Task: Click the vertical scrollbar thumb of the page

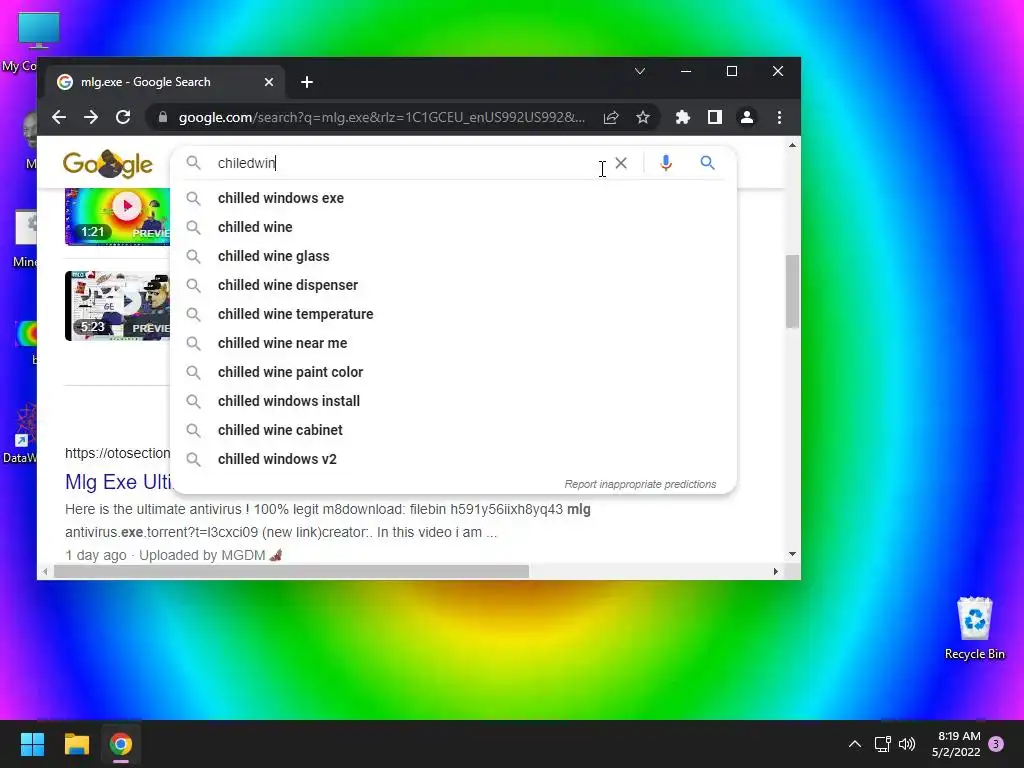Action: 792,291
